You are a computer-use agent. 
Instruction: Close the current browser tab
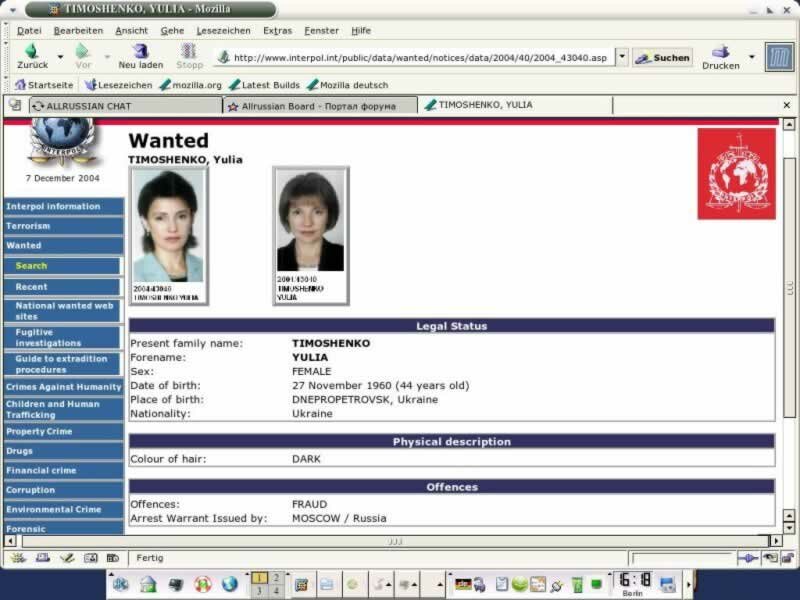(x=786, y=105)
